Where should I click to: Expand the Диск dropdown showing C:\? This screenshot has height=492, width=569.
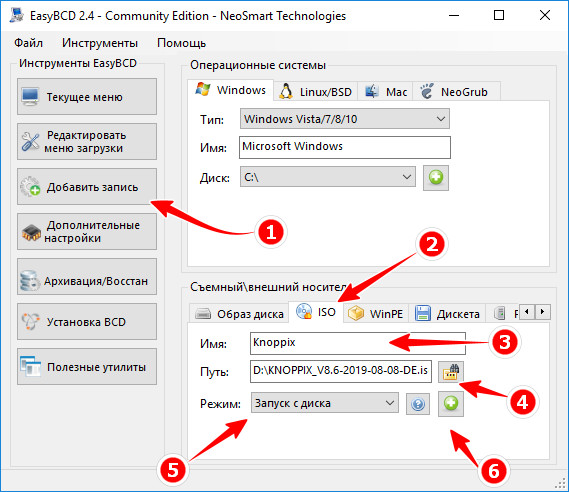click(x=328, y=177)
